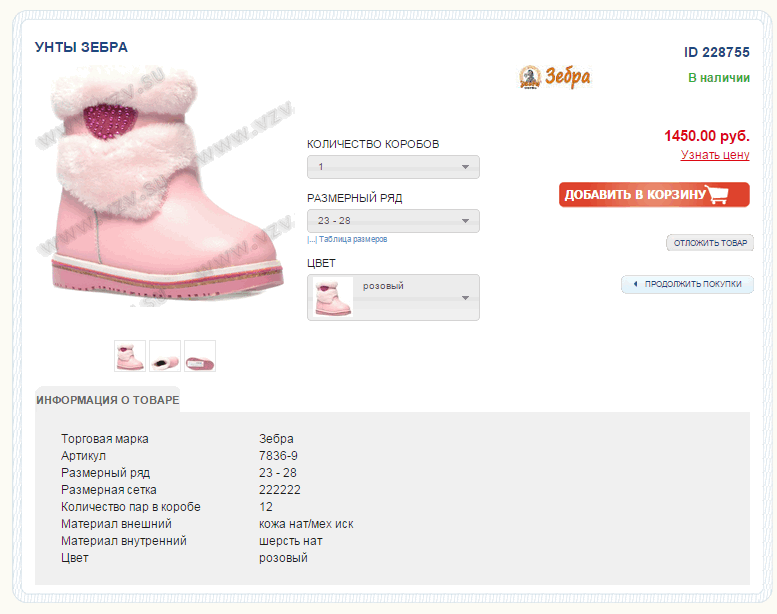Click the Отложить товар button

pos(710,243)
